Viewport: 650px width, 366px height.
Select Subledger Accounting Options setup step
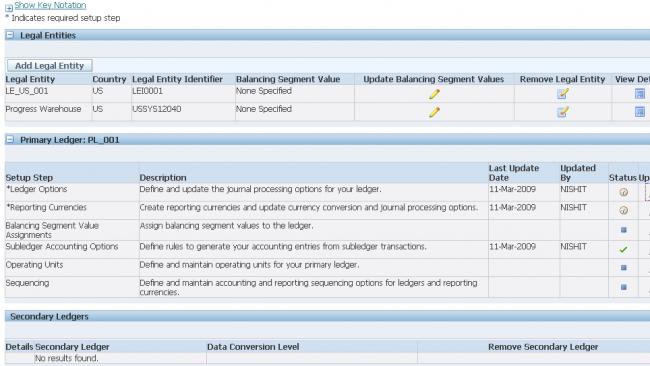coord(62,247)
